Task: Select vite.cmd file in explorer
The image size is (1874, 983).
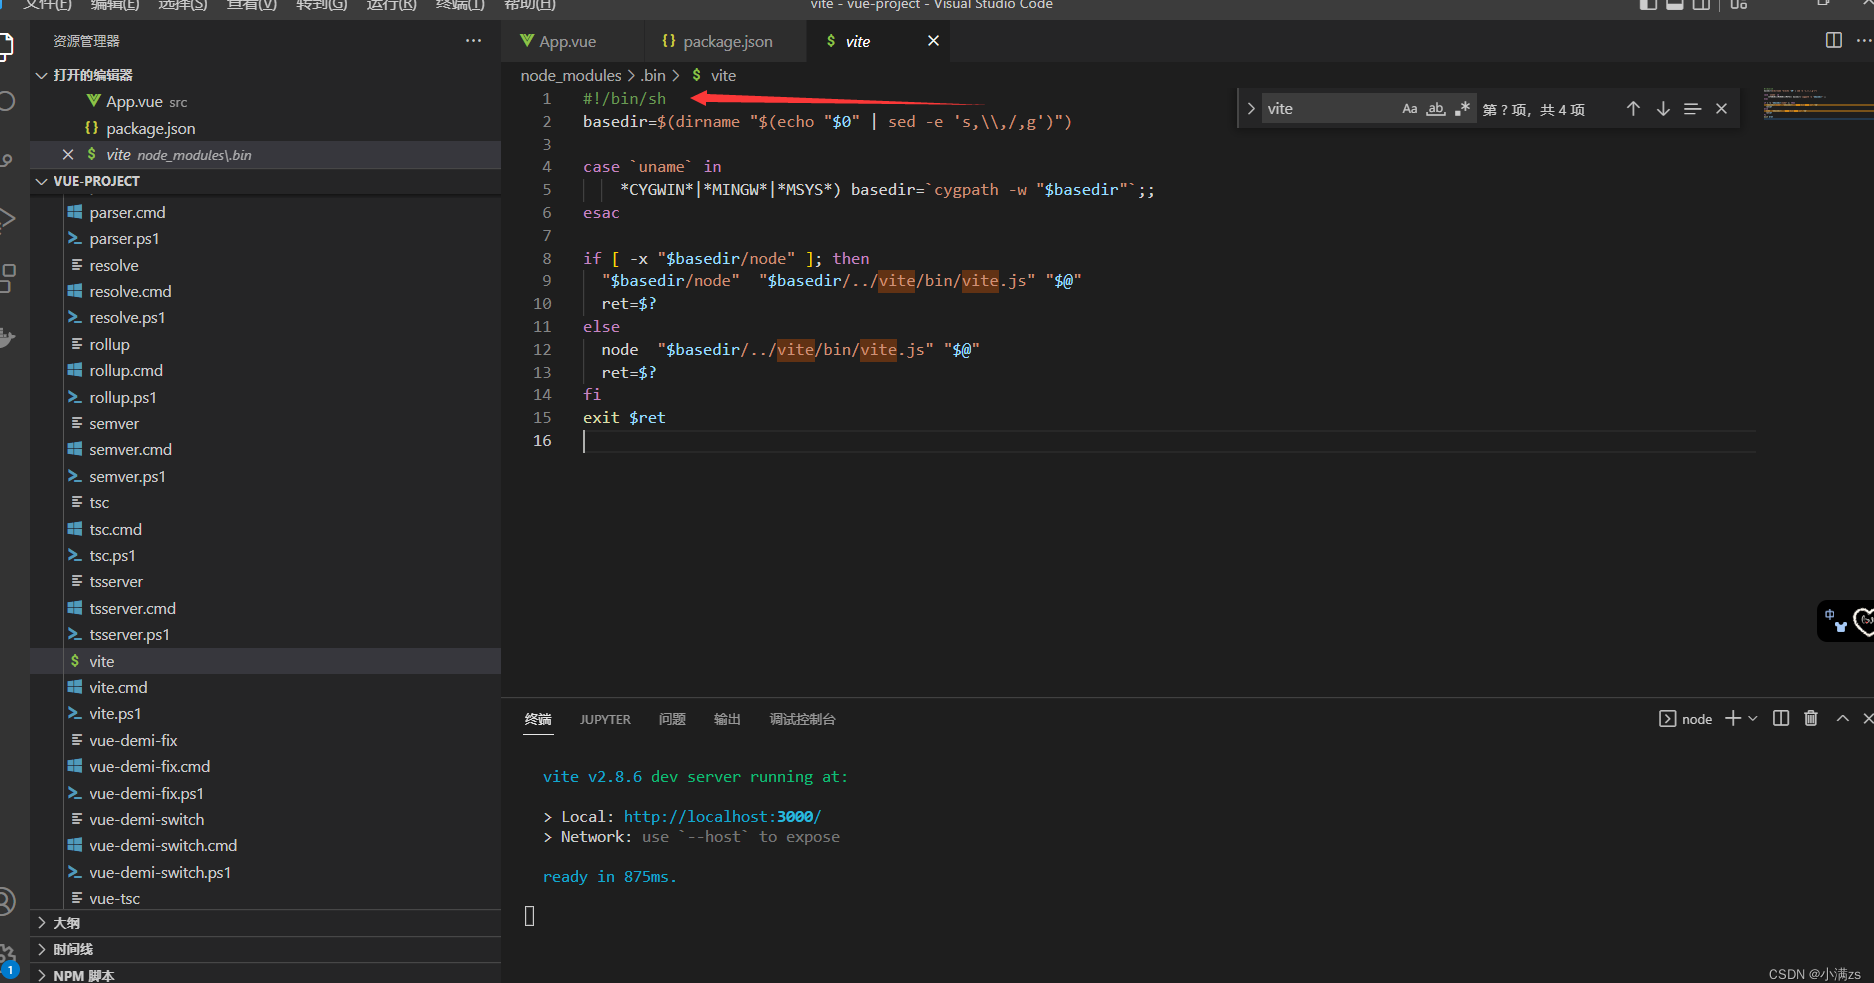Action: pos(118,687)
